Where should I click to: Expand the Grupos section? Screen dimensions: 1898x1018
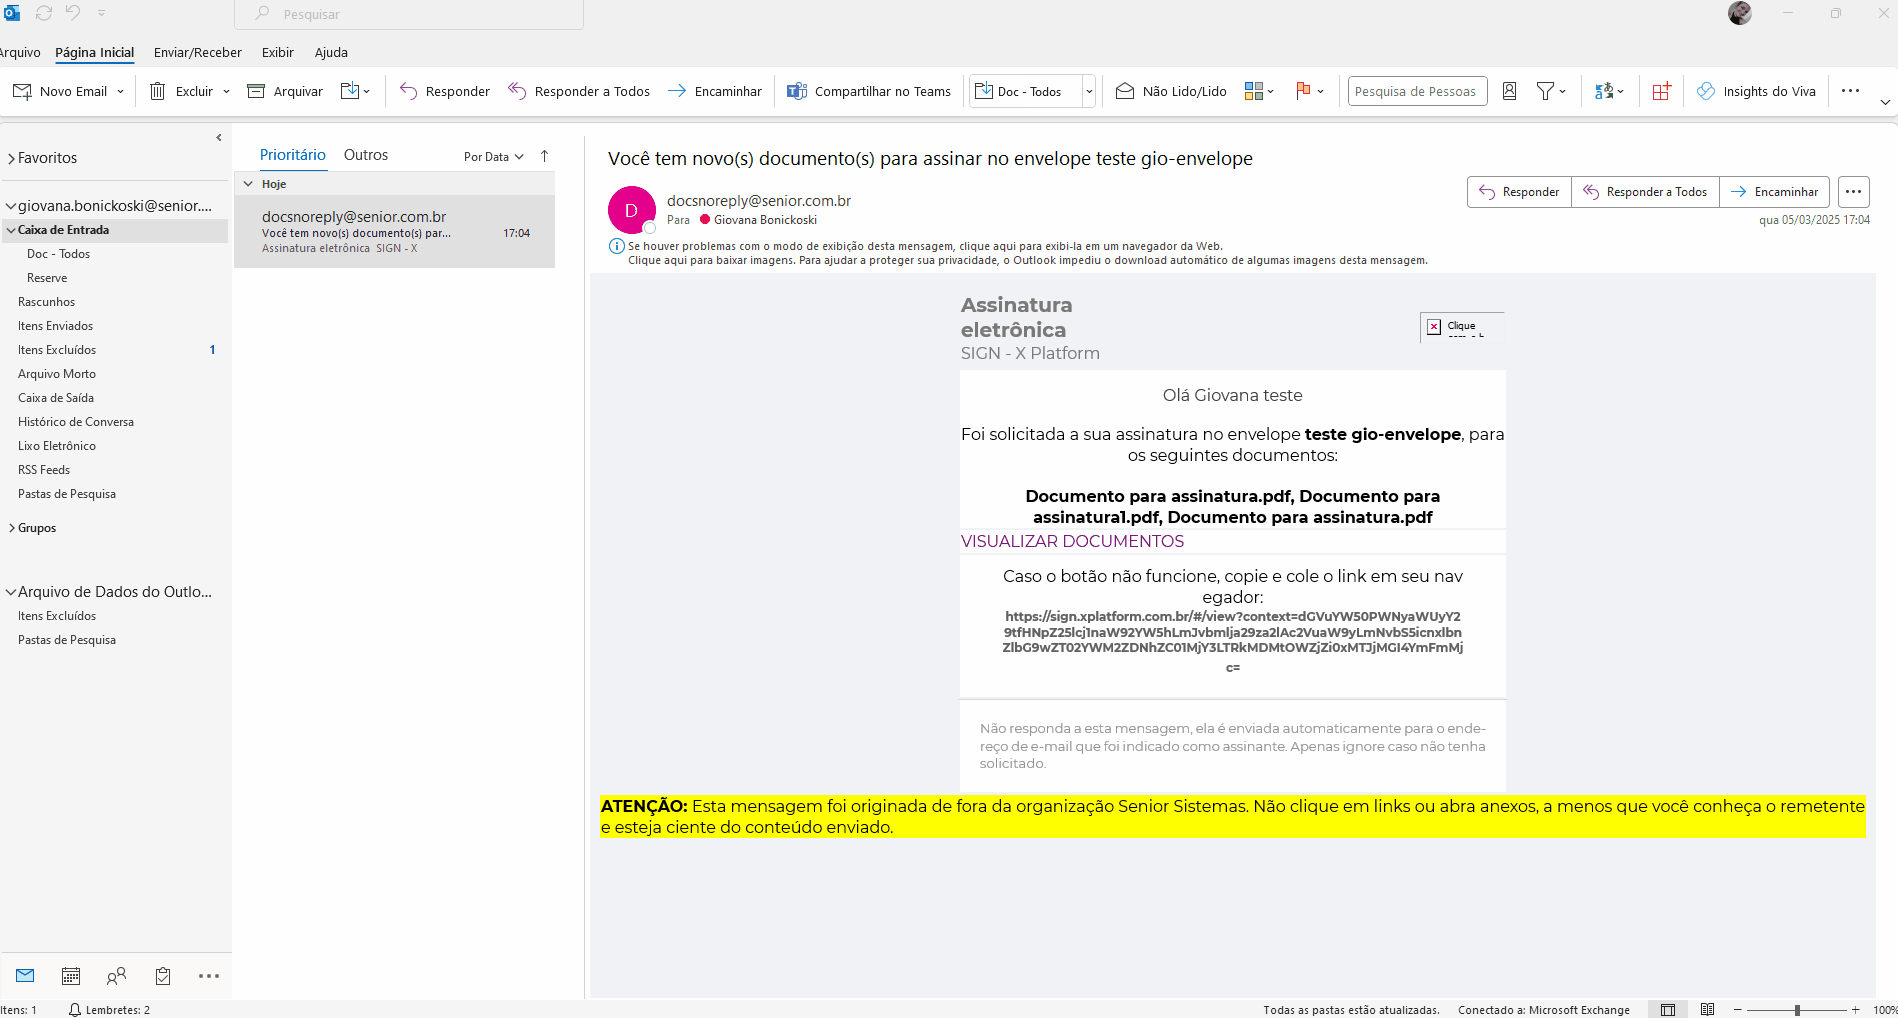tap(11, 528)
